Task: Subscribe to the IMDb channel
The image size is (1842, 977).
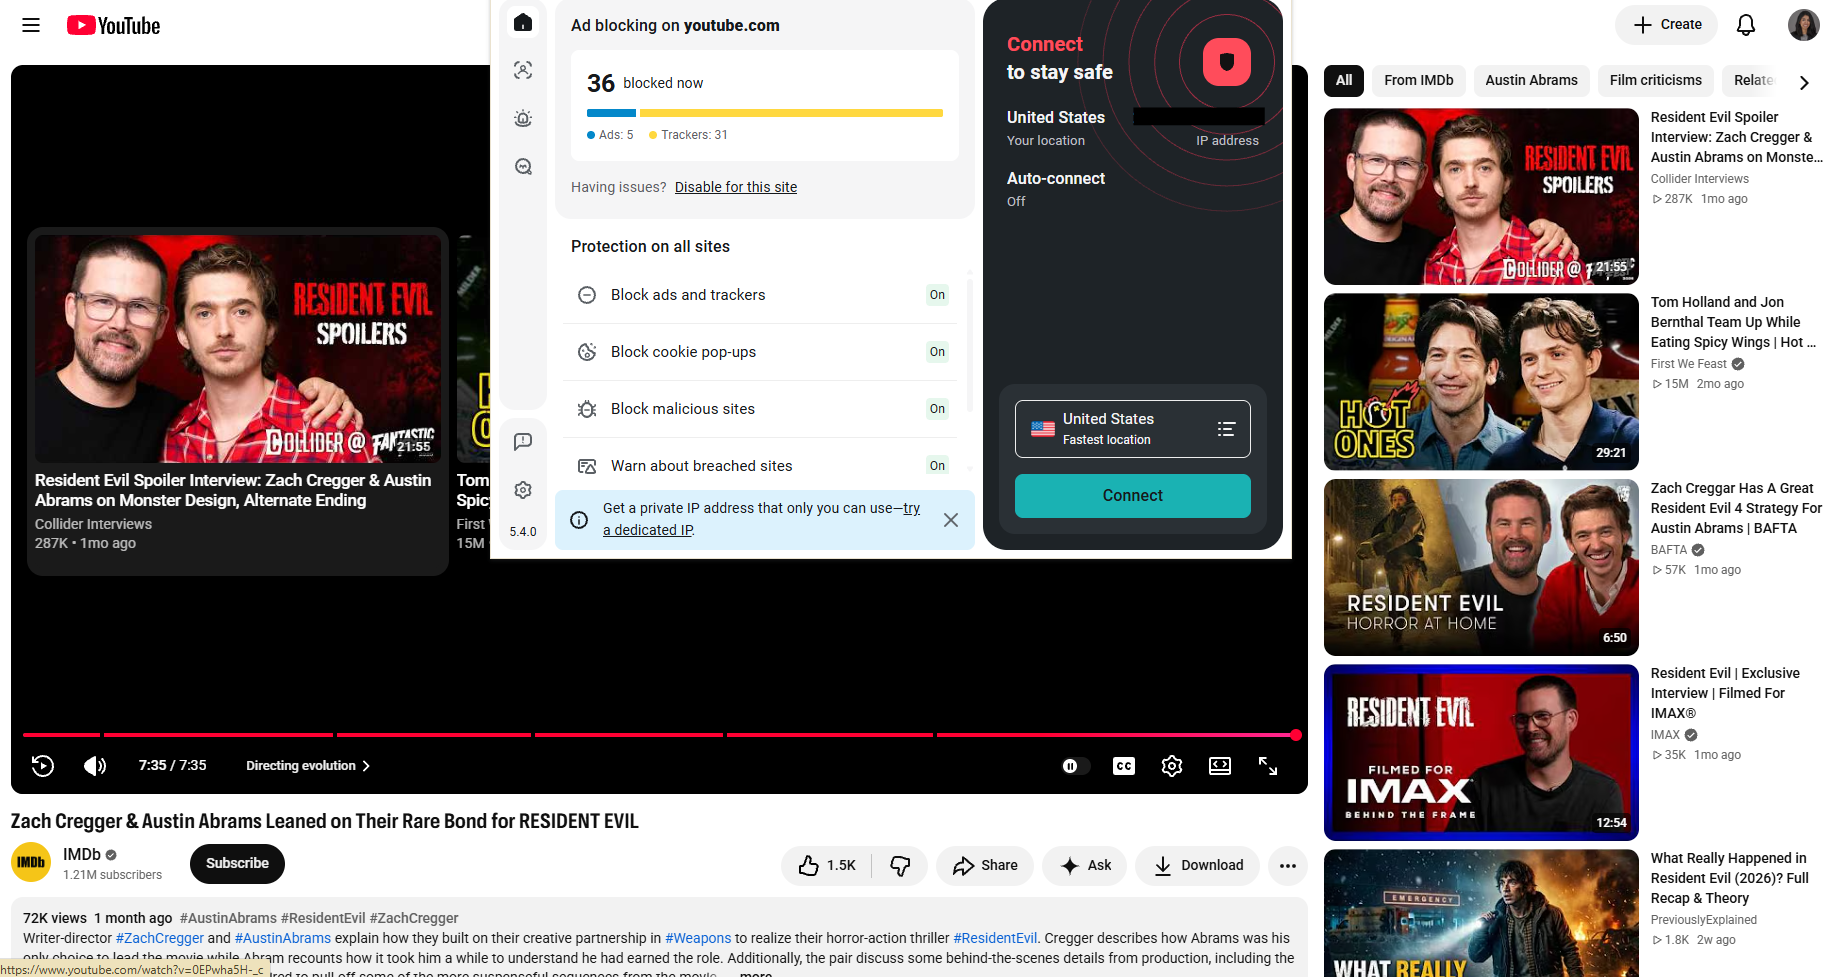Action: (x=237, y=864)
